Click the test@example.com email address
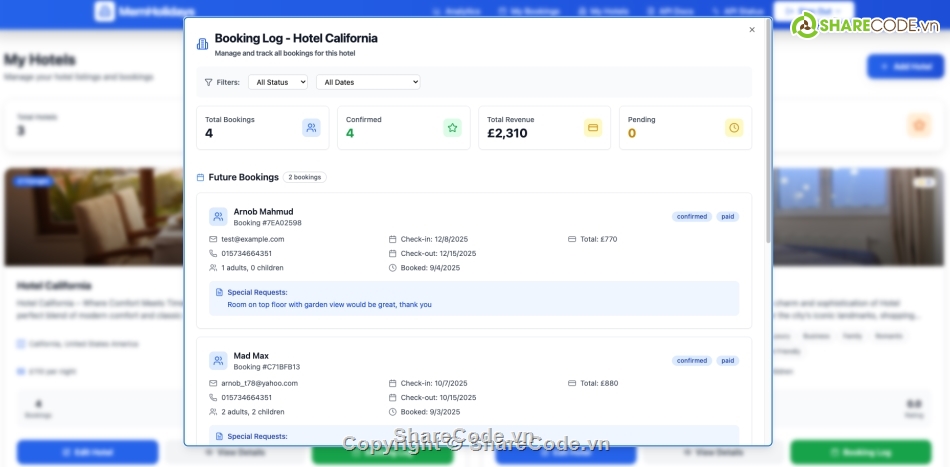The width and height of the screenshot is (950, 467). (252, 239)
